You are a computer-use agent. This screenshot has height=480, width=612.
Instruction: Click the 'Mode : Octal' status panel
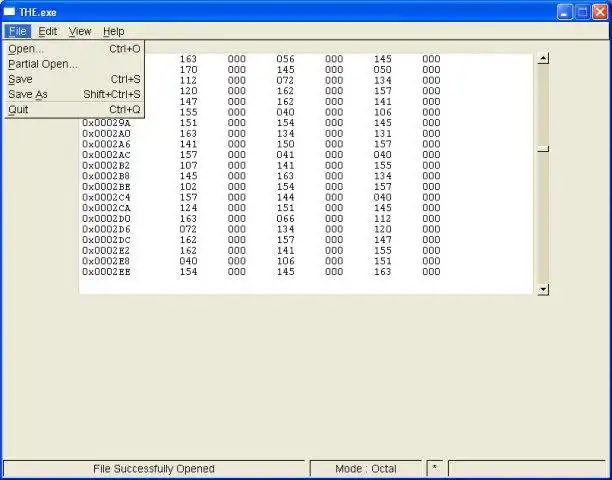coord(366,468)
